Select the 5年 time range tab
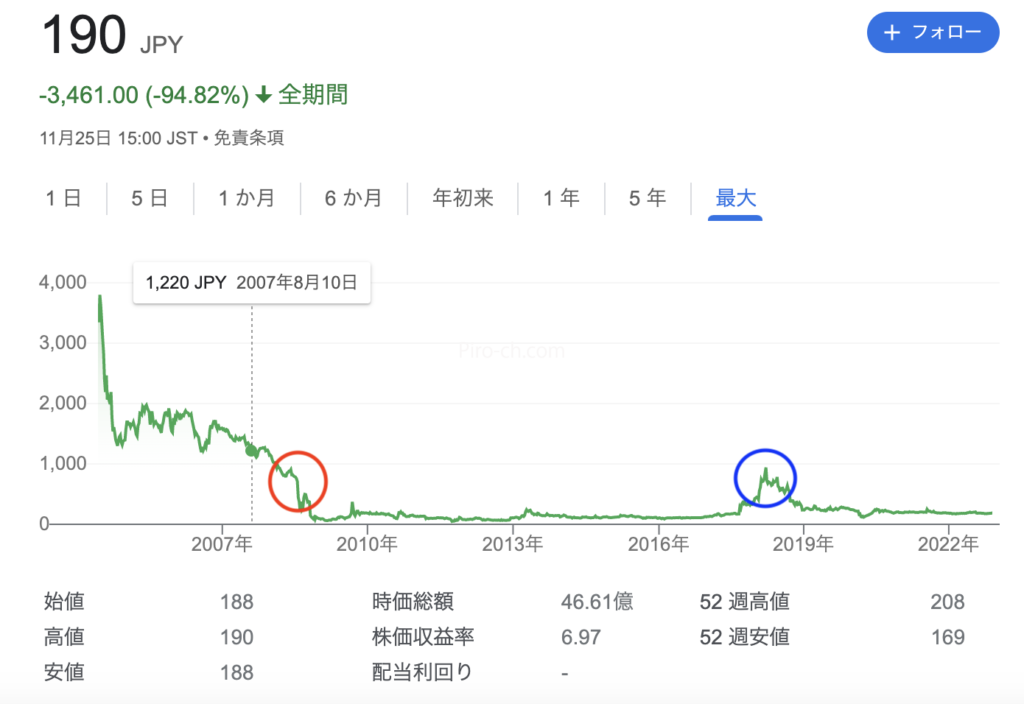 pos(647,198)
